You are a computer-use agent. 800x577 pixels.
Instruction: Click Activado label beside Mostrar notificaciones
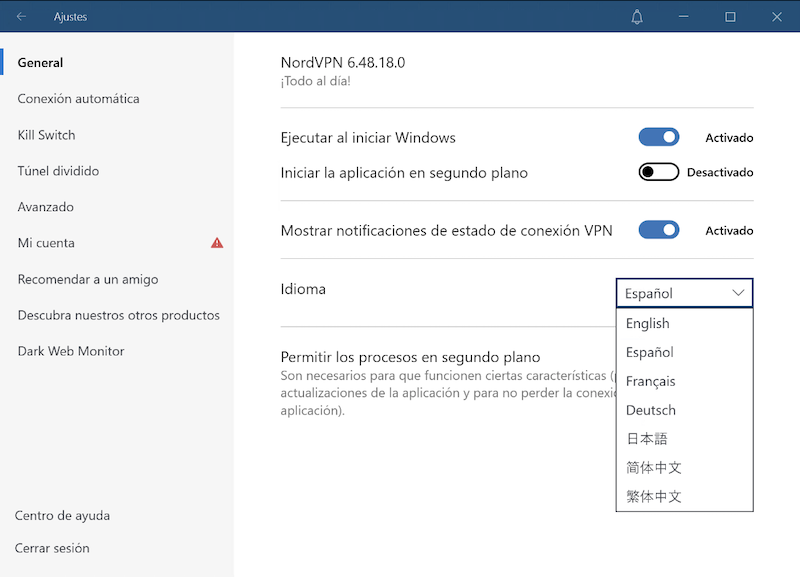coord(729,231)
